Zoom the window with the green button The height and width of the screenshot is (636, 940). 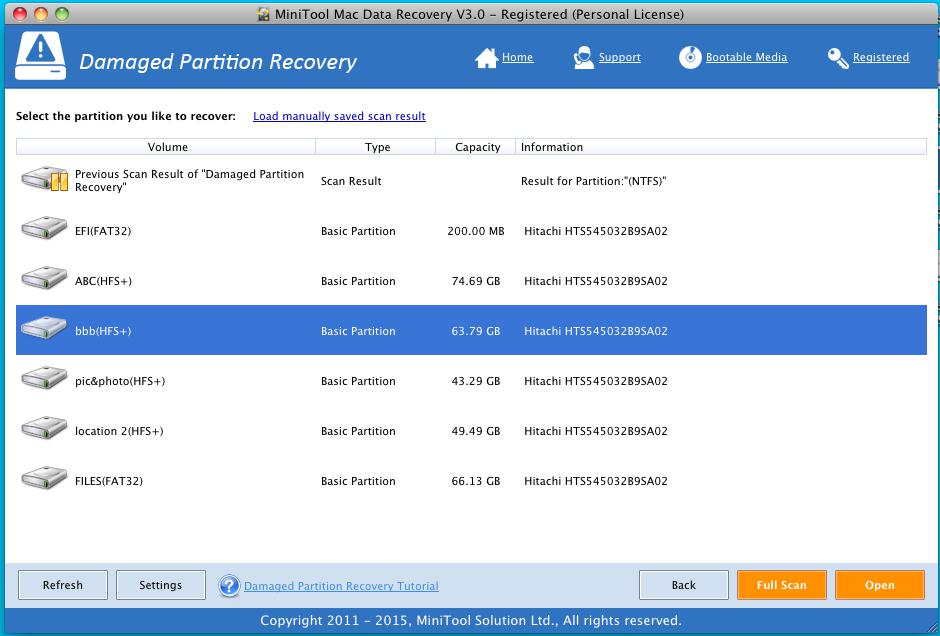point(62,14)
